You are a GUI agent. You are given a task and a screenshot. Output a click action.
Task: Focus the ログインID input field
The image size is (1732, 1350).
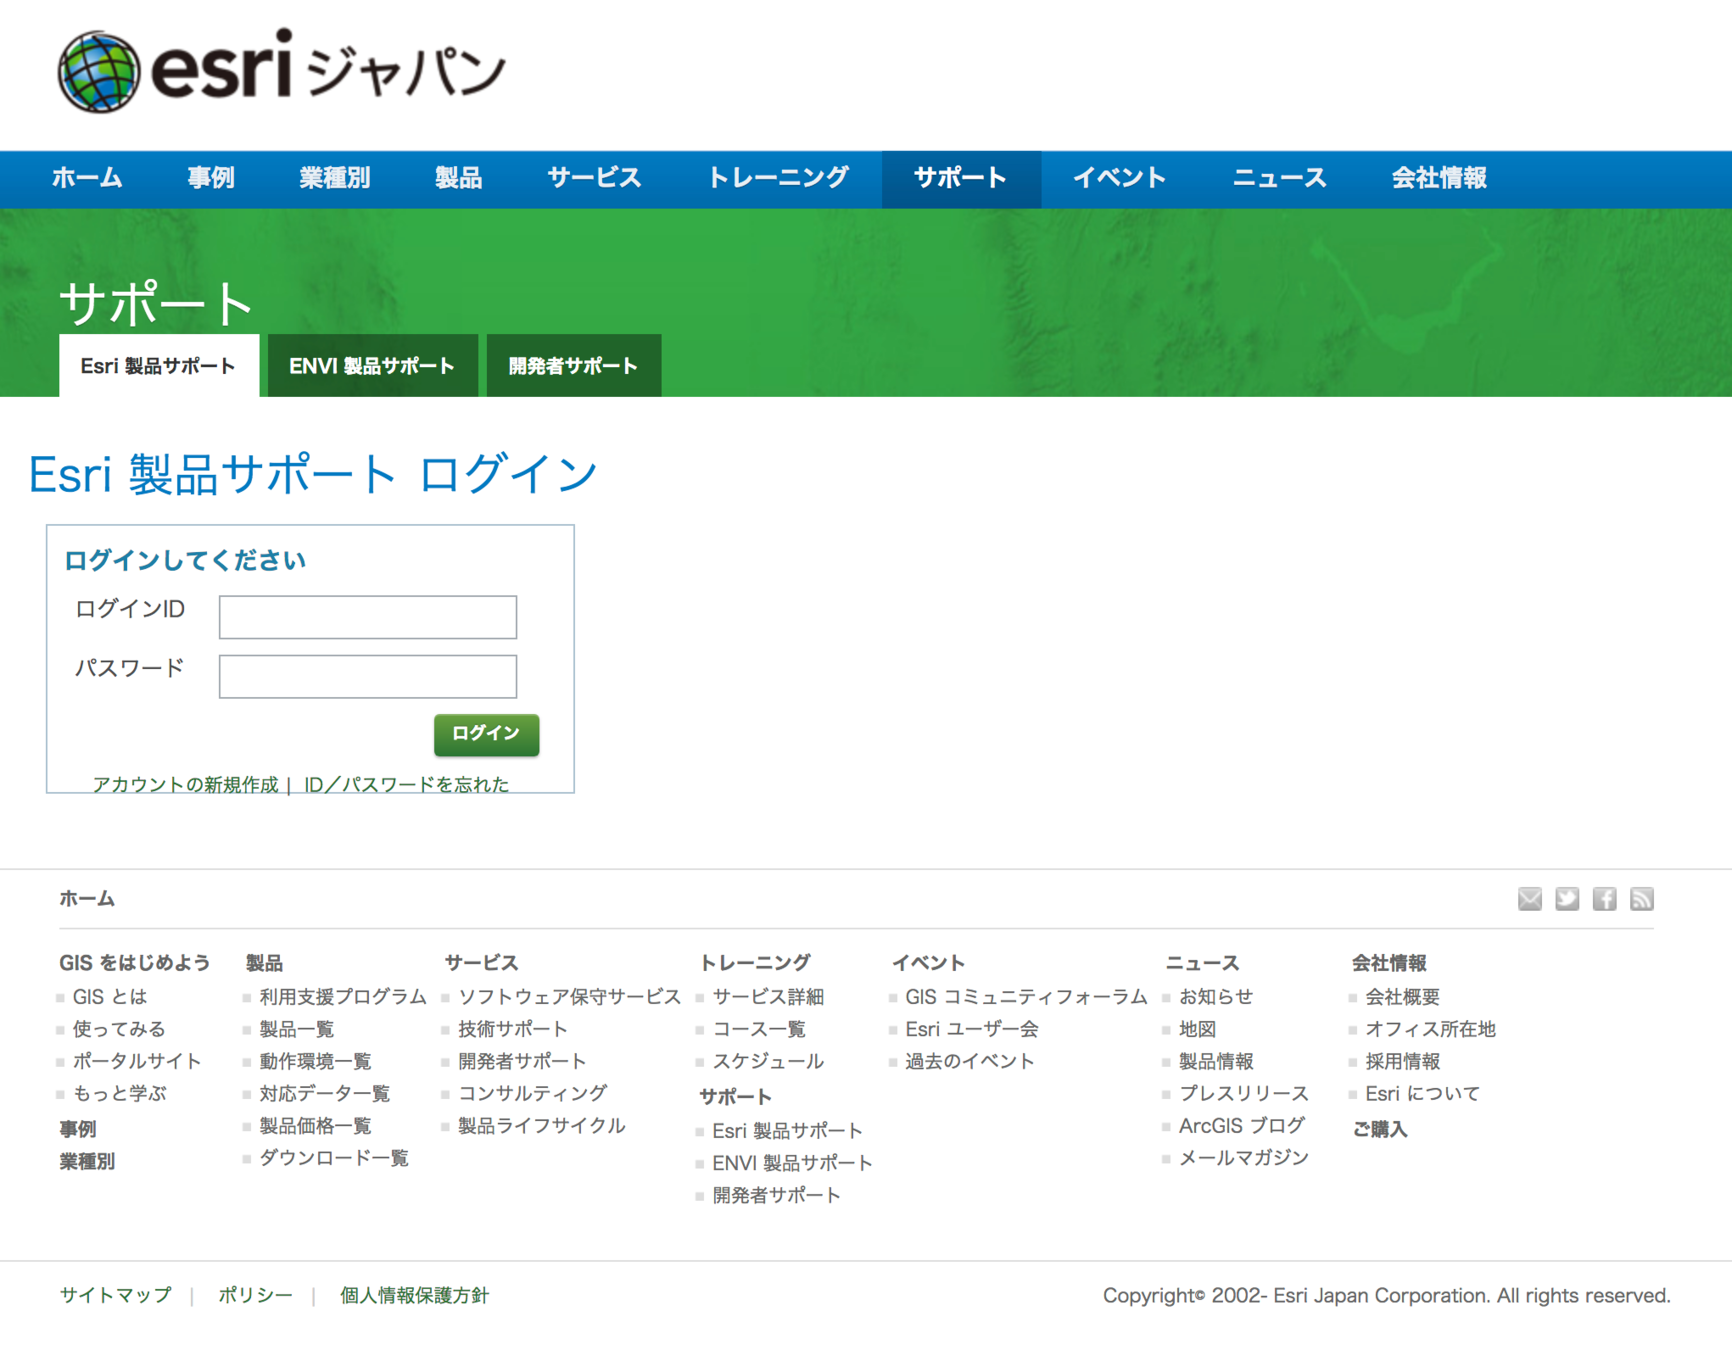(x=368, y=617)
